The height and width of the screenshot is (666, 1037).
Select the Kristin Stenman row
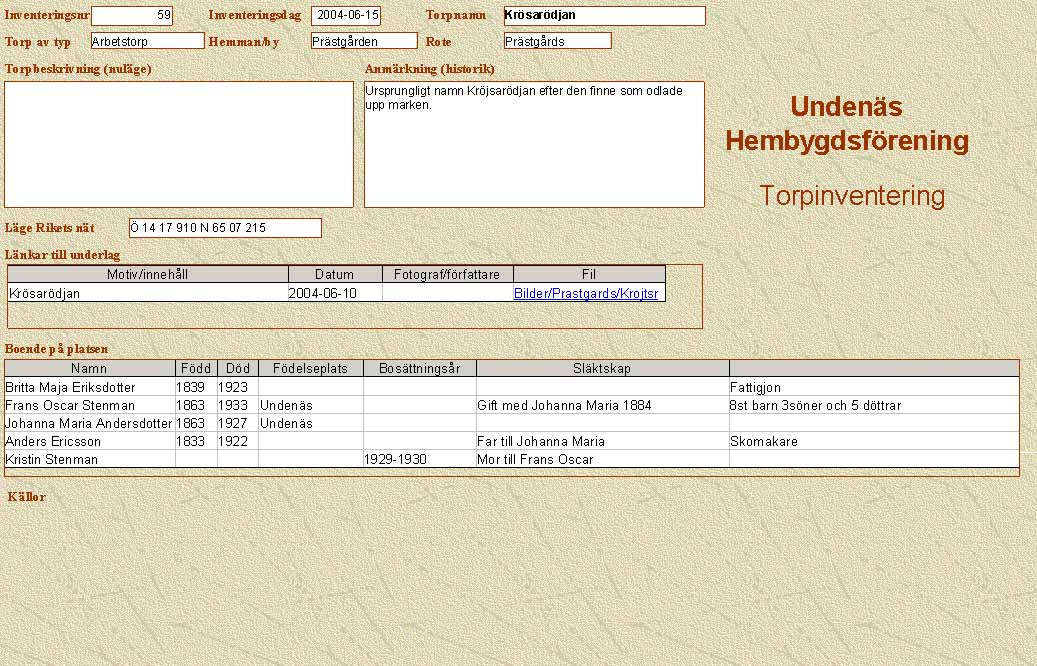(x=52, y=459)
